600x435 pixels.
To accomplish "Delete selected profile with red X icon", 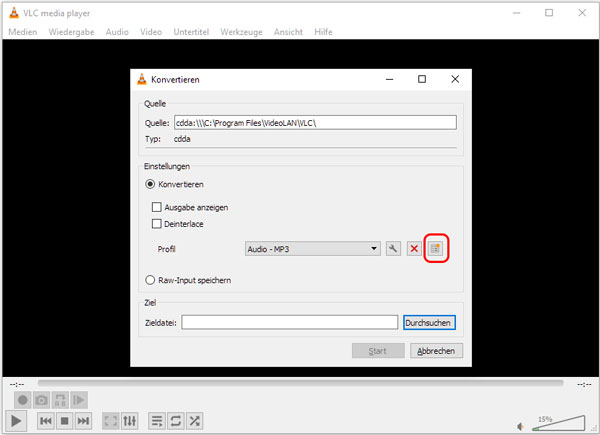I will click(x=414, y=249).
